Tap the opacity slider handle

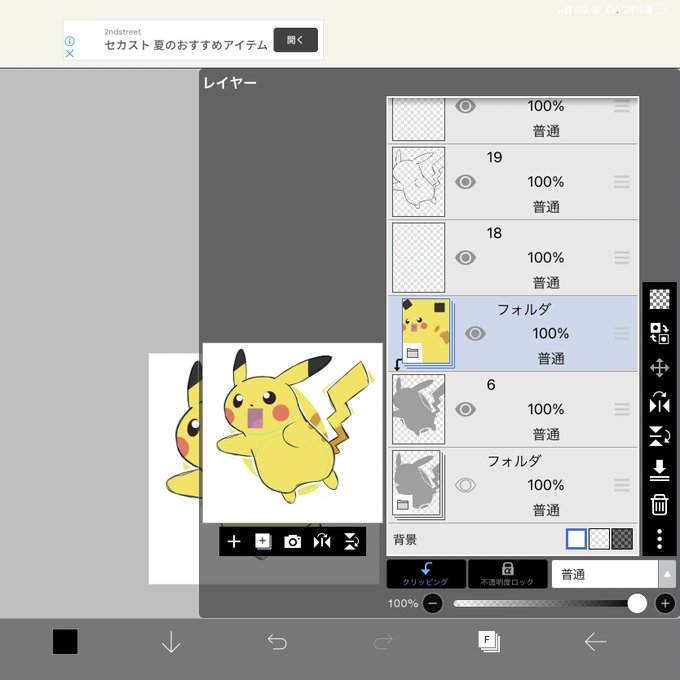coord(637,603)
